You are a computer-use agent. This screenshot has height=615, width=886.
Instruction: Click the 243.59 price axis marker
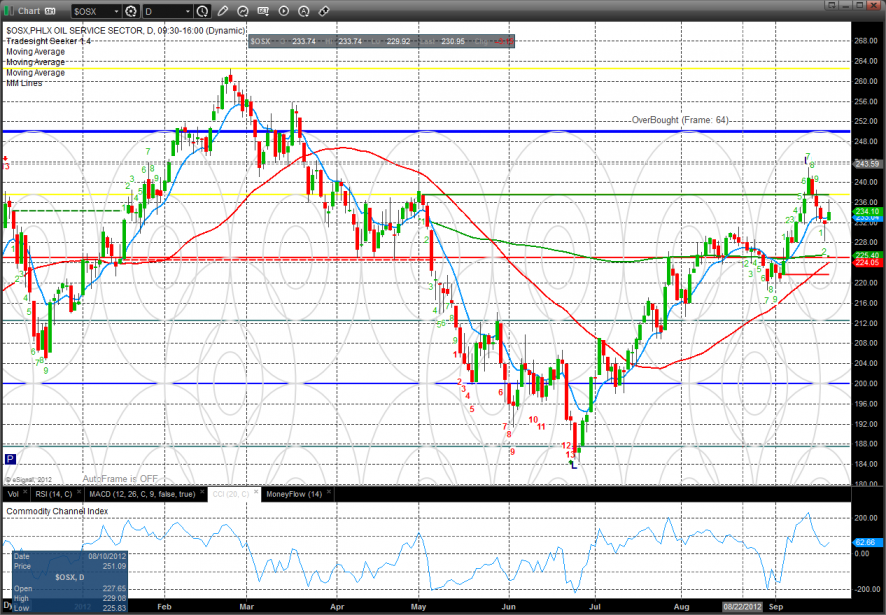tap(867, 164)
